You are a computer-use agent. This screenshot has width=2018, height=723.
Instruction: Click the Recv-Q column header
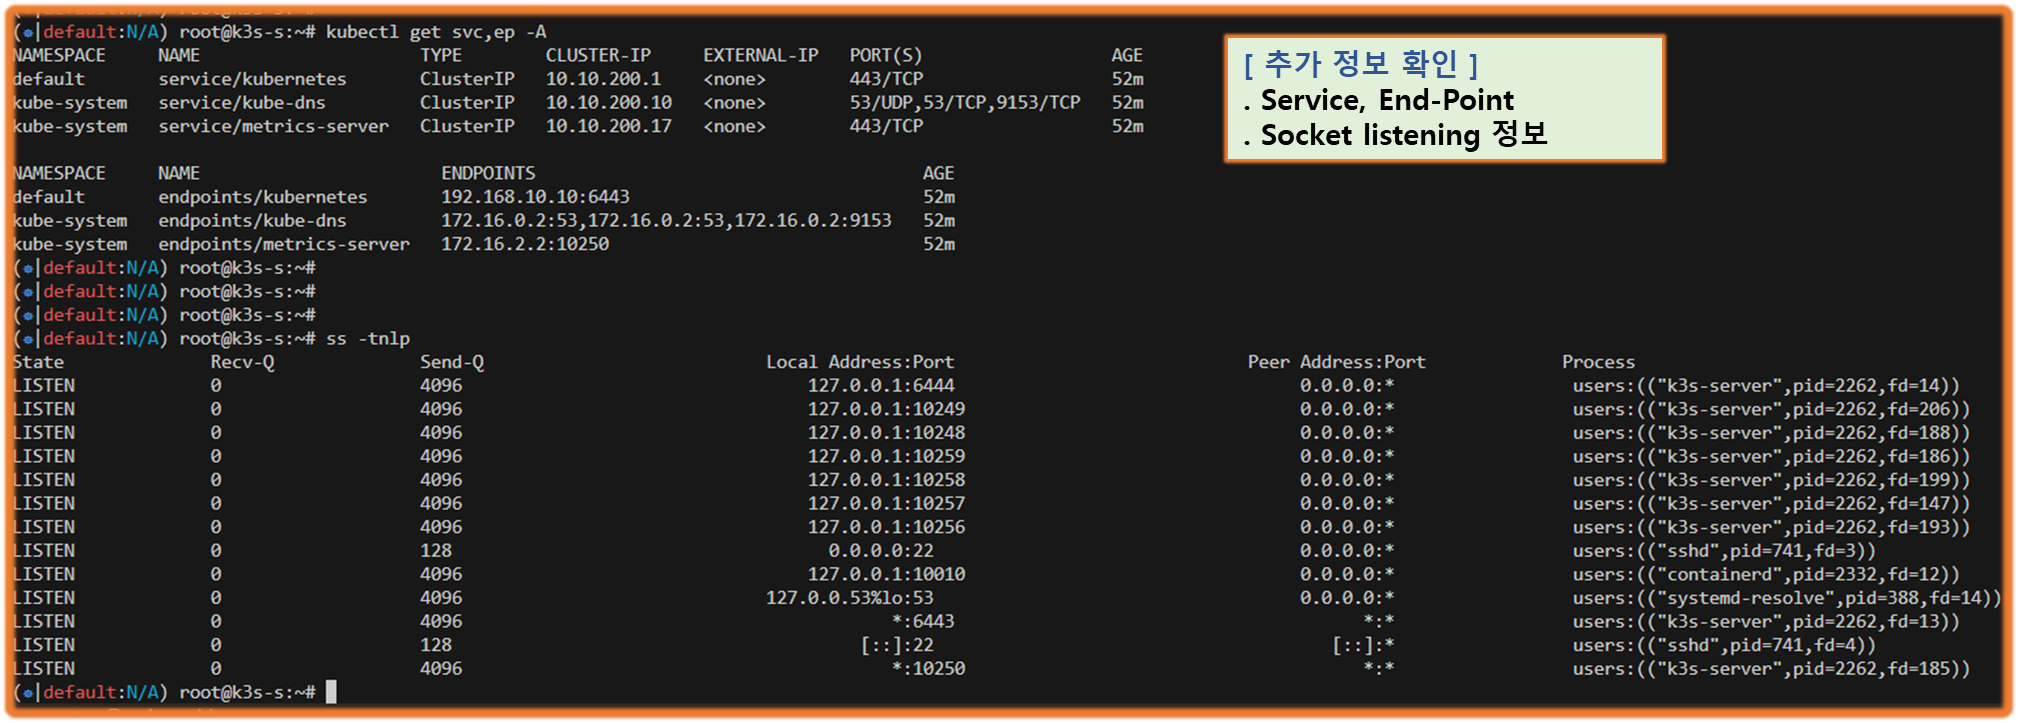[x=242, y=362]
